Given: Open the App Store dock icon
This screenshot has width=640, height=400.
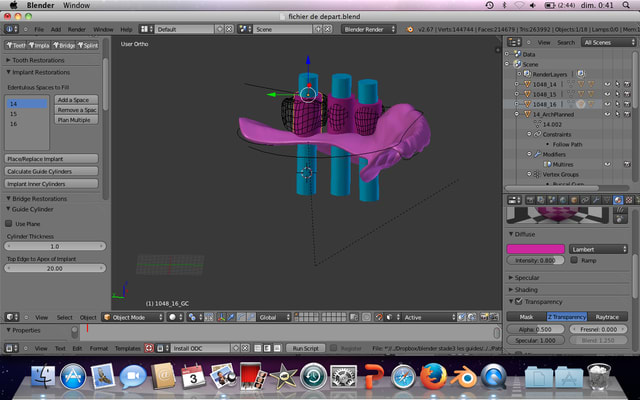Looking at the screenshot, I should (x=72, y=377).
